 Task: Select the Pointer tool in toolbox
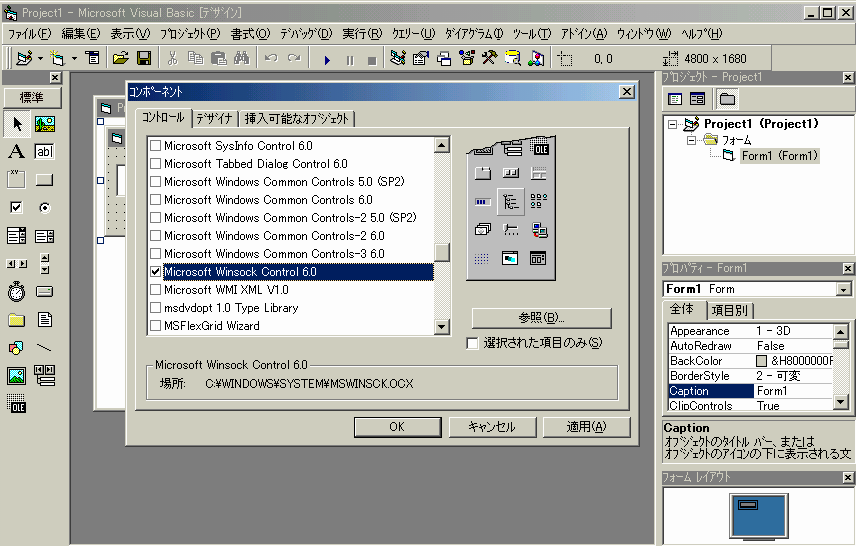point(17,124)
